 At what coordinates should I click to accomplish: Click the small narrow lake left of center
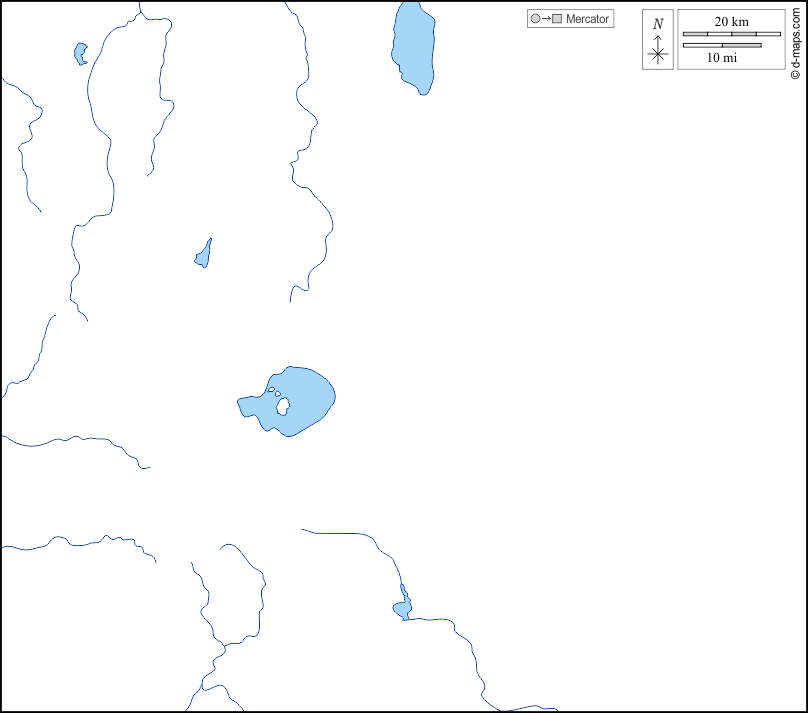[x=203, y=256]
